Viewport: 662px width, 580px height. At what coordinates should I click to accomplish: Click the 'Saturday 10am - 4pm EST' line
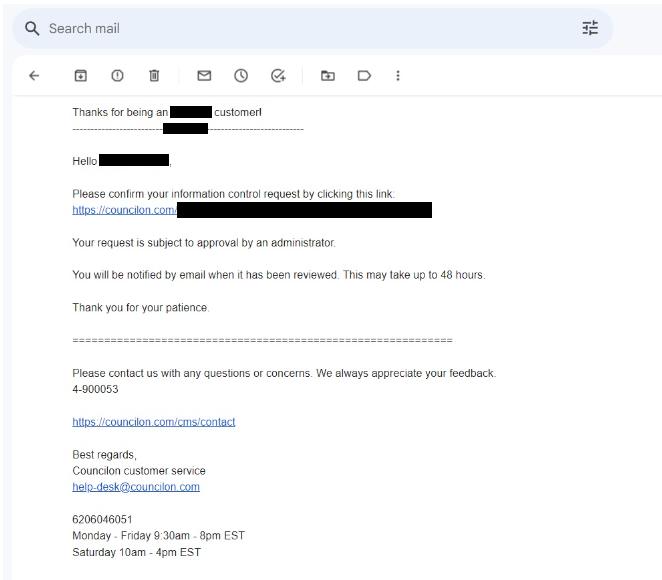136,552
